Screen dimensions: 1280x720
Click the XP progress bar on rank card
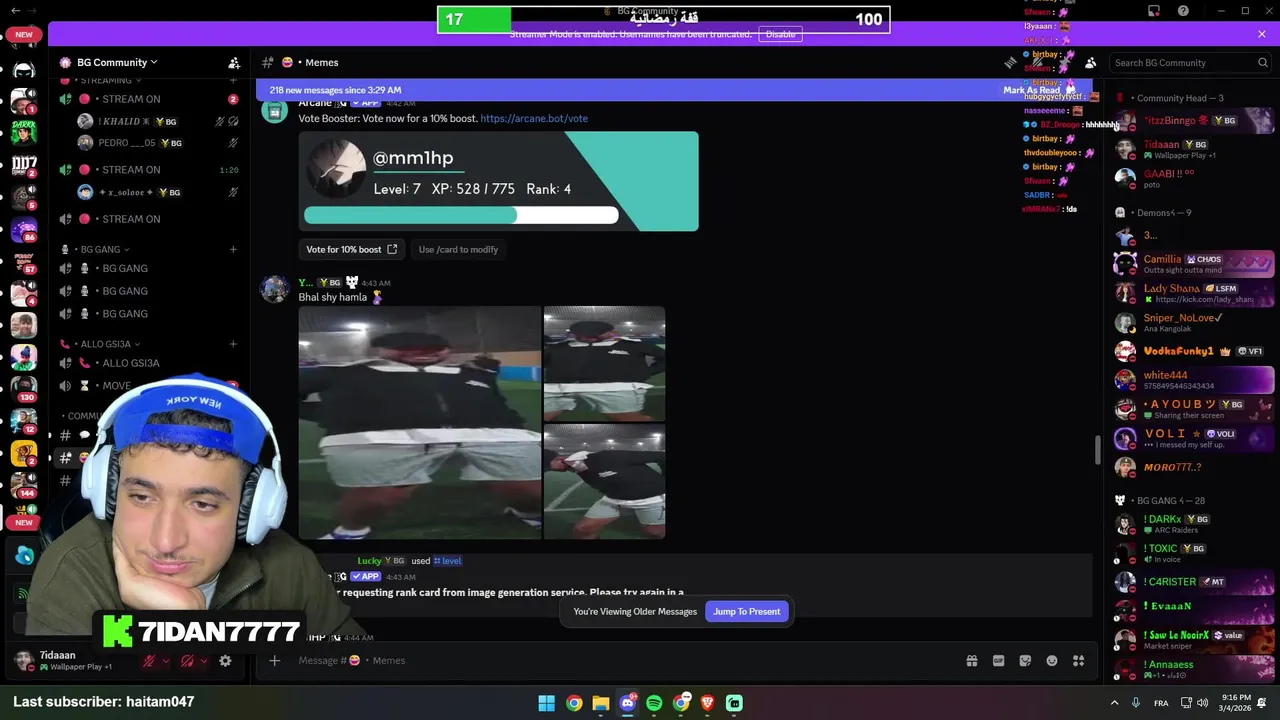[461, 215]
